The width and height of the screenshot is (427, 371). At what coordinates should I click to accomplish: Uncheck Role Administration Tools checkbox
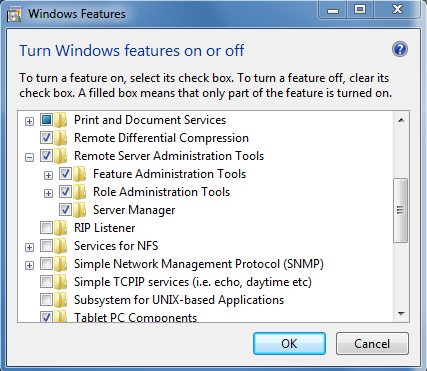pos(65,191)
